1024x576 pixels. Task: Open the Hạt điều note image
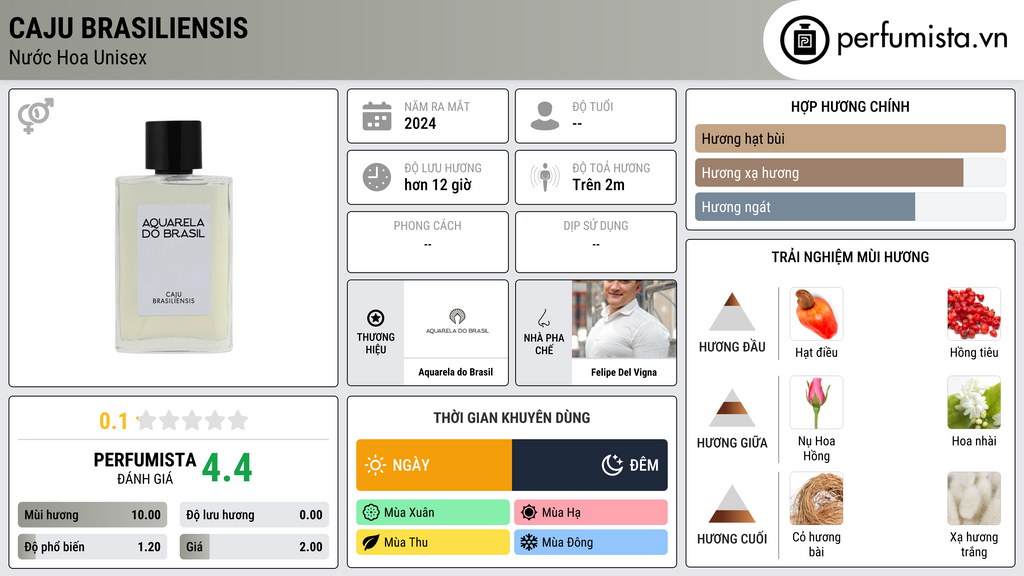[x=816, y=313]
